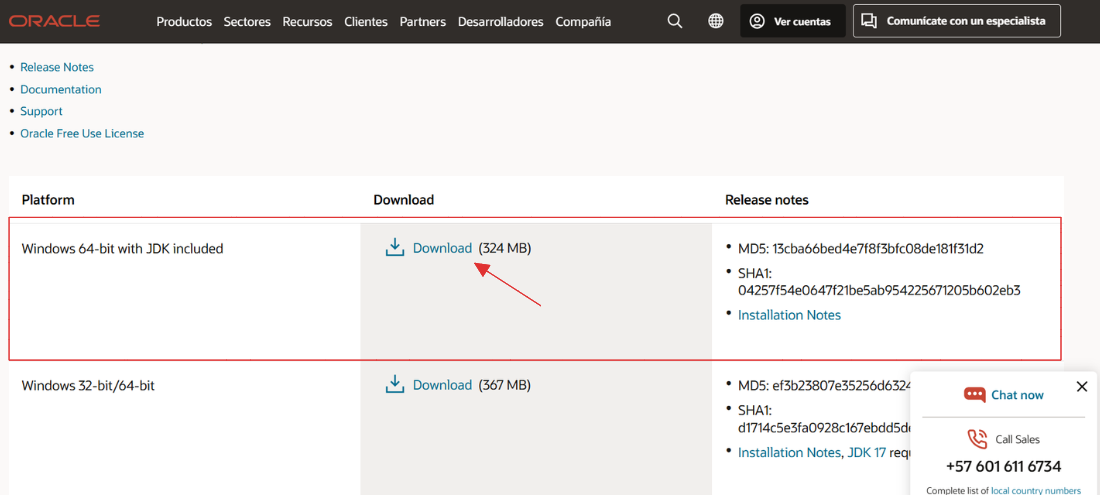
Task: Click the (367 MB) file size text
Action: (x=504, y=385)
